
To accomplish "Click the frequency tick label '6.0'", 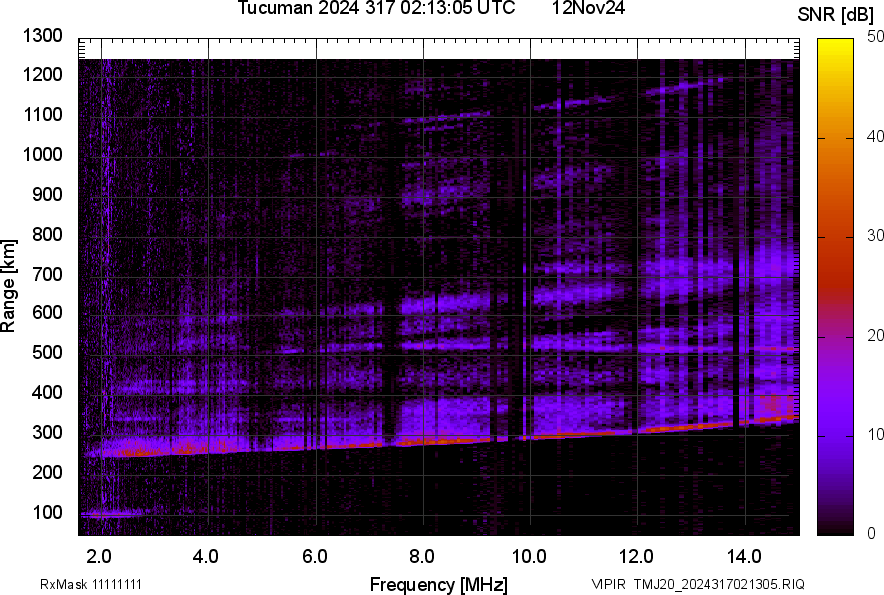I will (x=315, y=557).
